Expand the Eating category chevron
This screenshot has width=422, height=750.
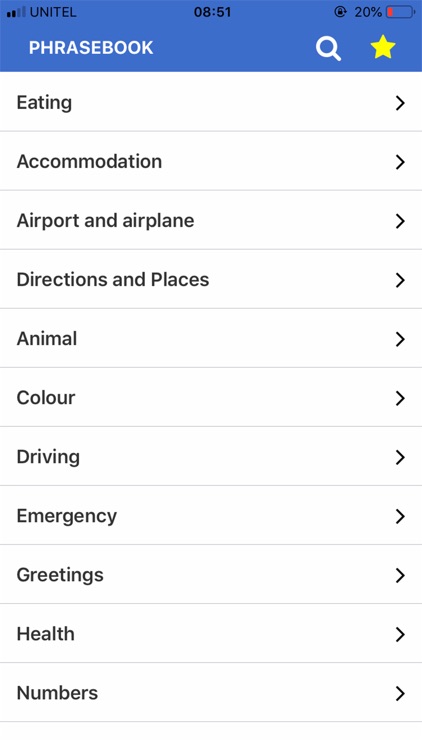[400, 103]
